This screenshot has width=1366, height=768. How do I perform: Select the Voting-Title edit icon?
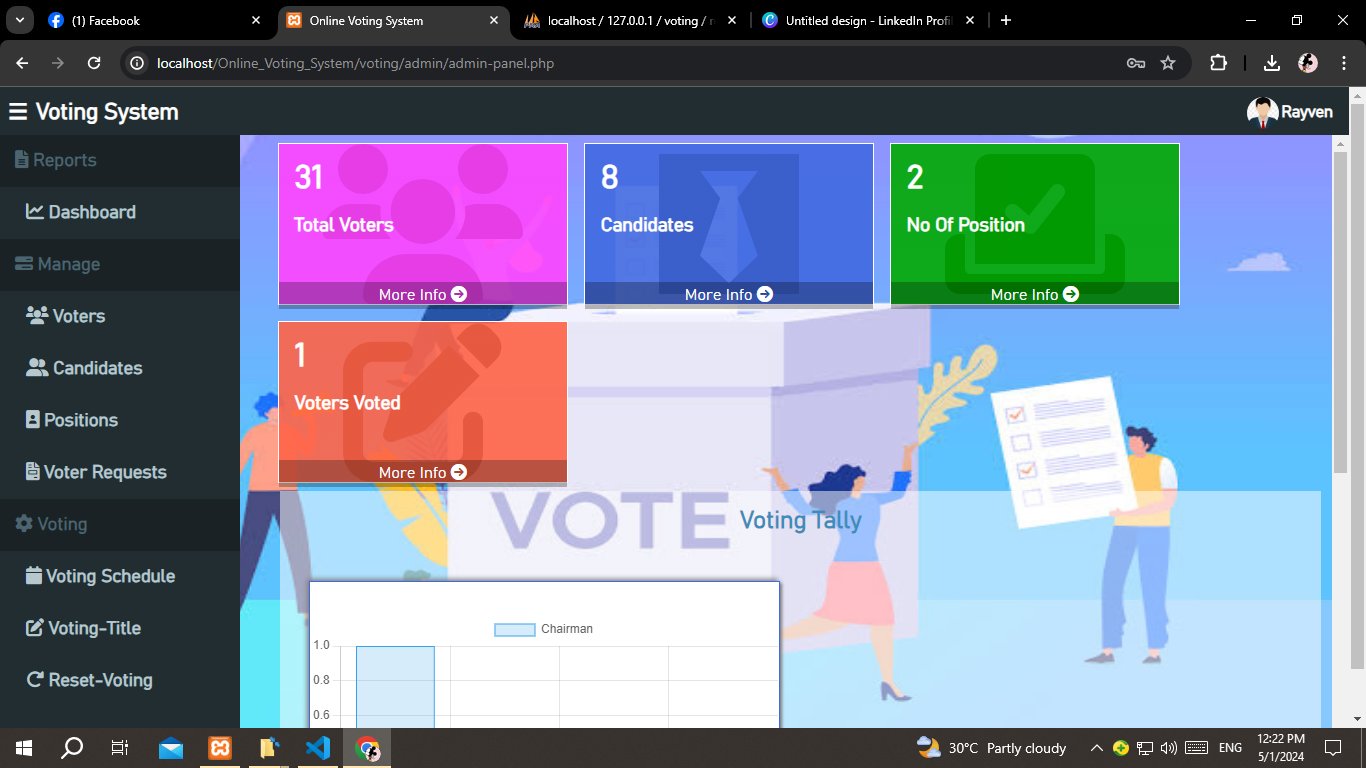[x=37, y=628]
